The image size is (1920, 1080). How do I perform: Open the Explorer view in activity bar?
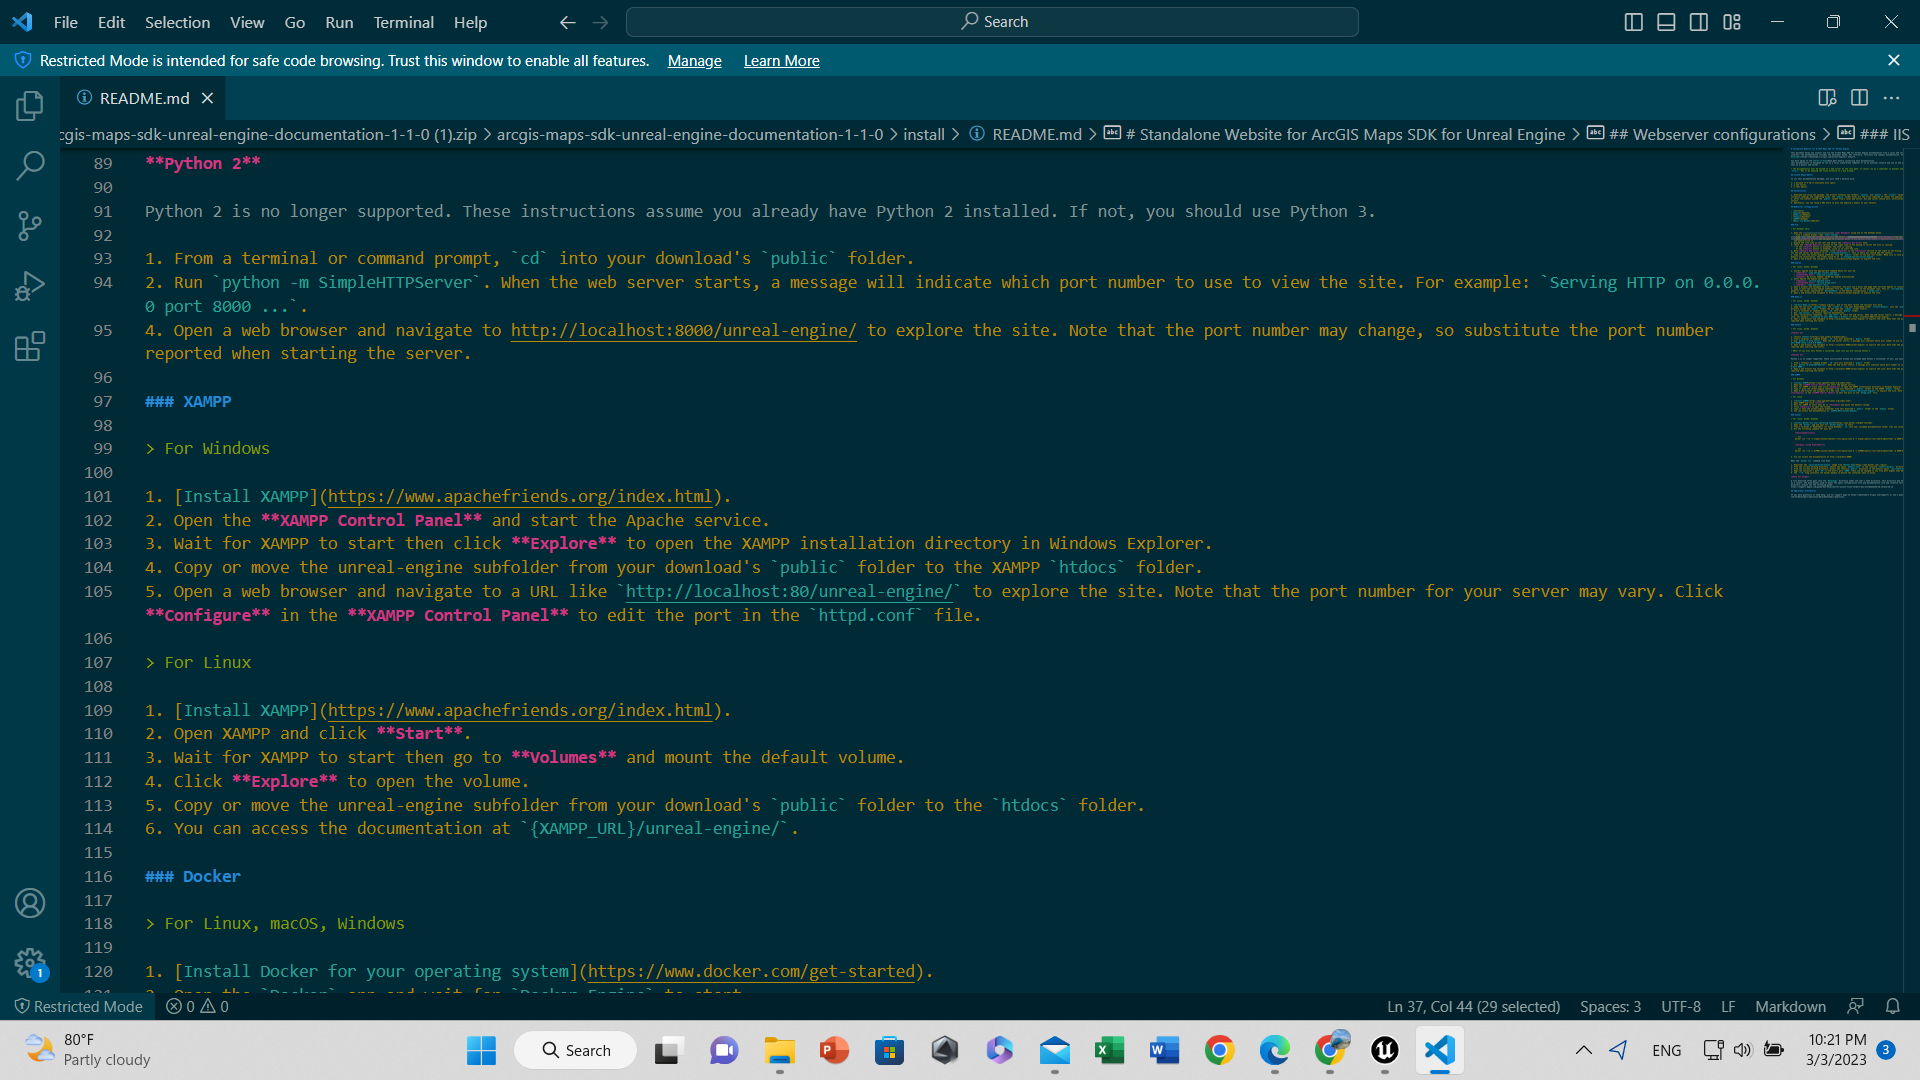click(x=30, y=106)
